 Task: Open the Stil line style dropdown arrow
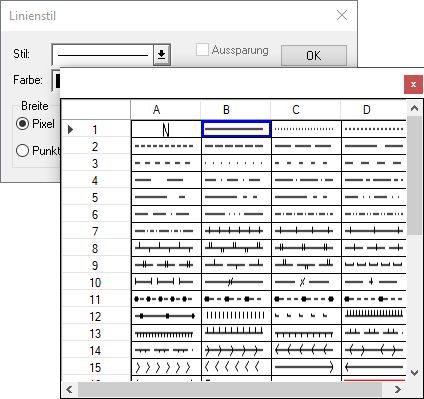[162, 54]
